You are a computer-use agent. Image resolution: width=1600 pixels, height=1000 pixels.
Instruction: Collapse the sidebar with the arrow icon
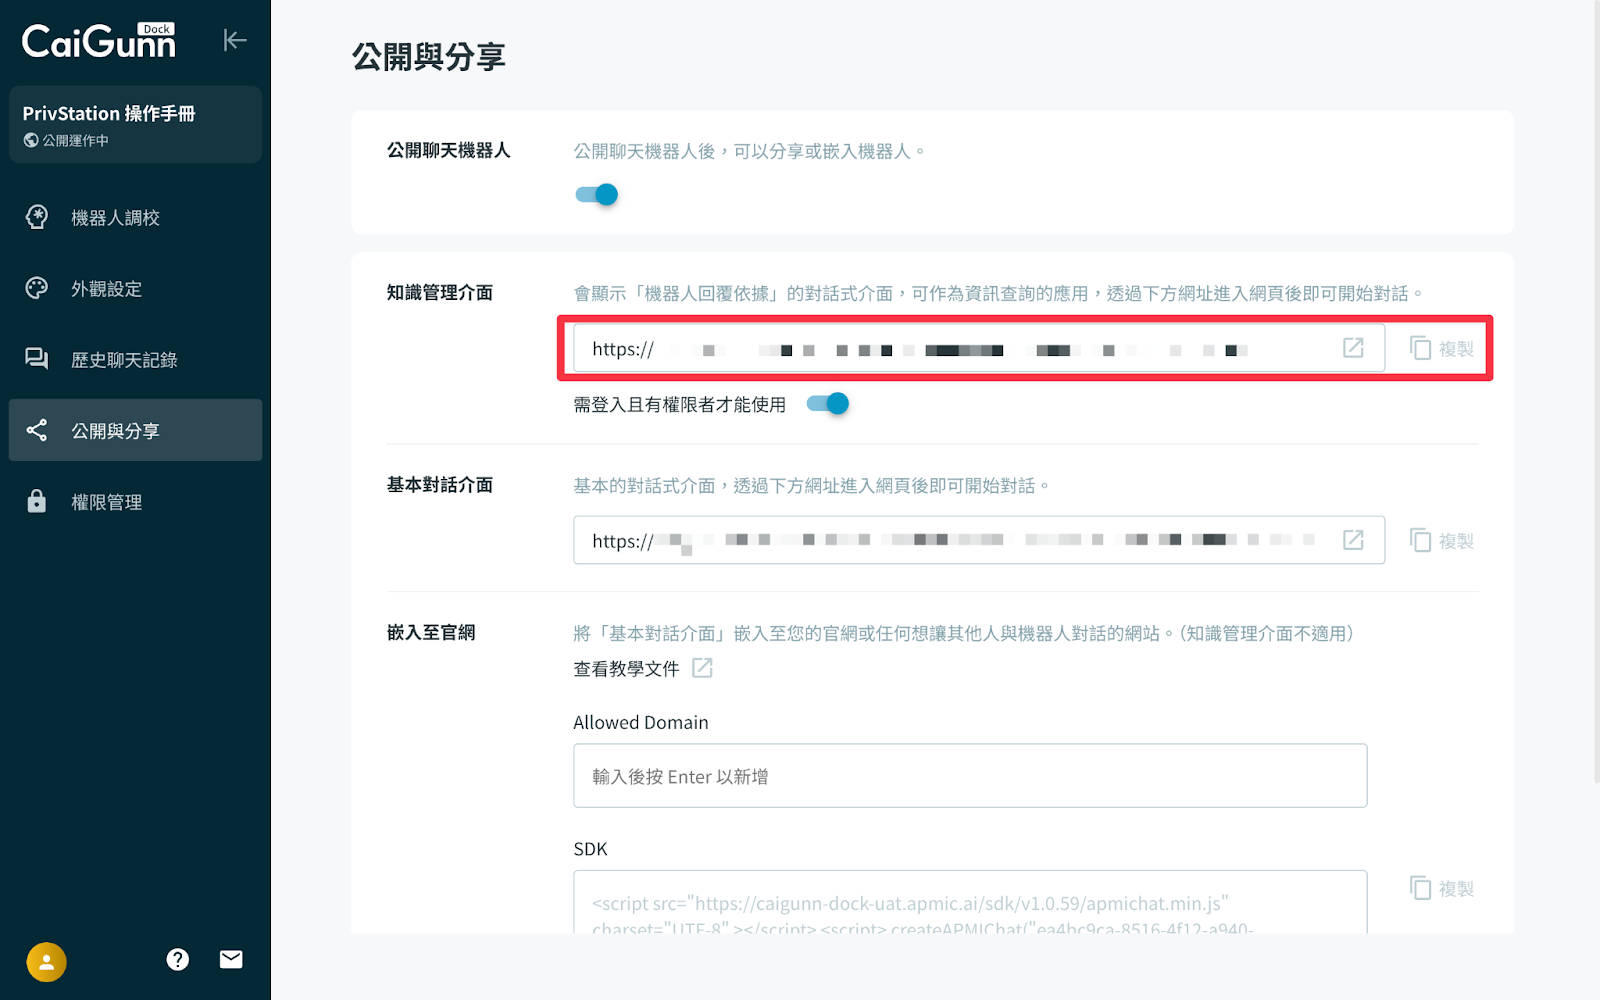(x=234, y=40)
